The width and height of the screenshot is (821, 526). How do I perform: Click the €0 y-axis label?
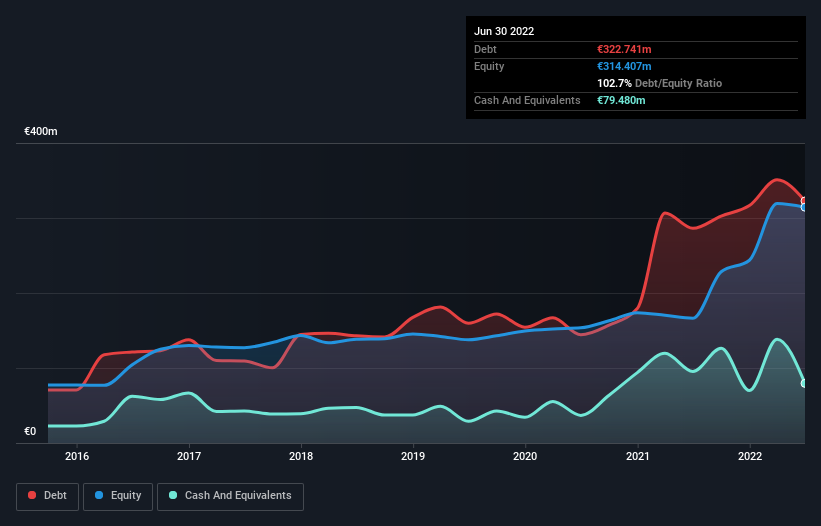point(30,431)
